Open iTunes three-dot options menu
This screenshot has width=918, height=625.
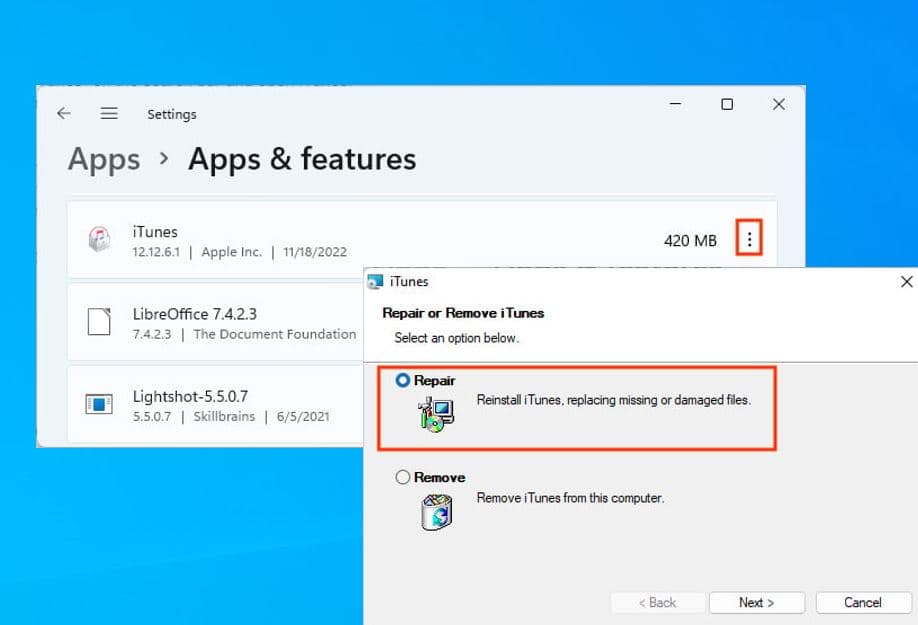(749, 240)
